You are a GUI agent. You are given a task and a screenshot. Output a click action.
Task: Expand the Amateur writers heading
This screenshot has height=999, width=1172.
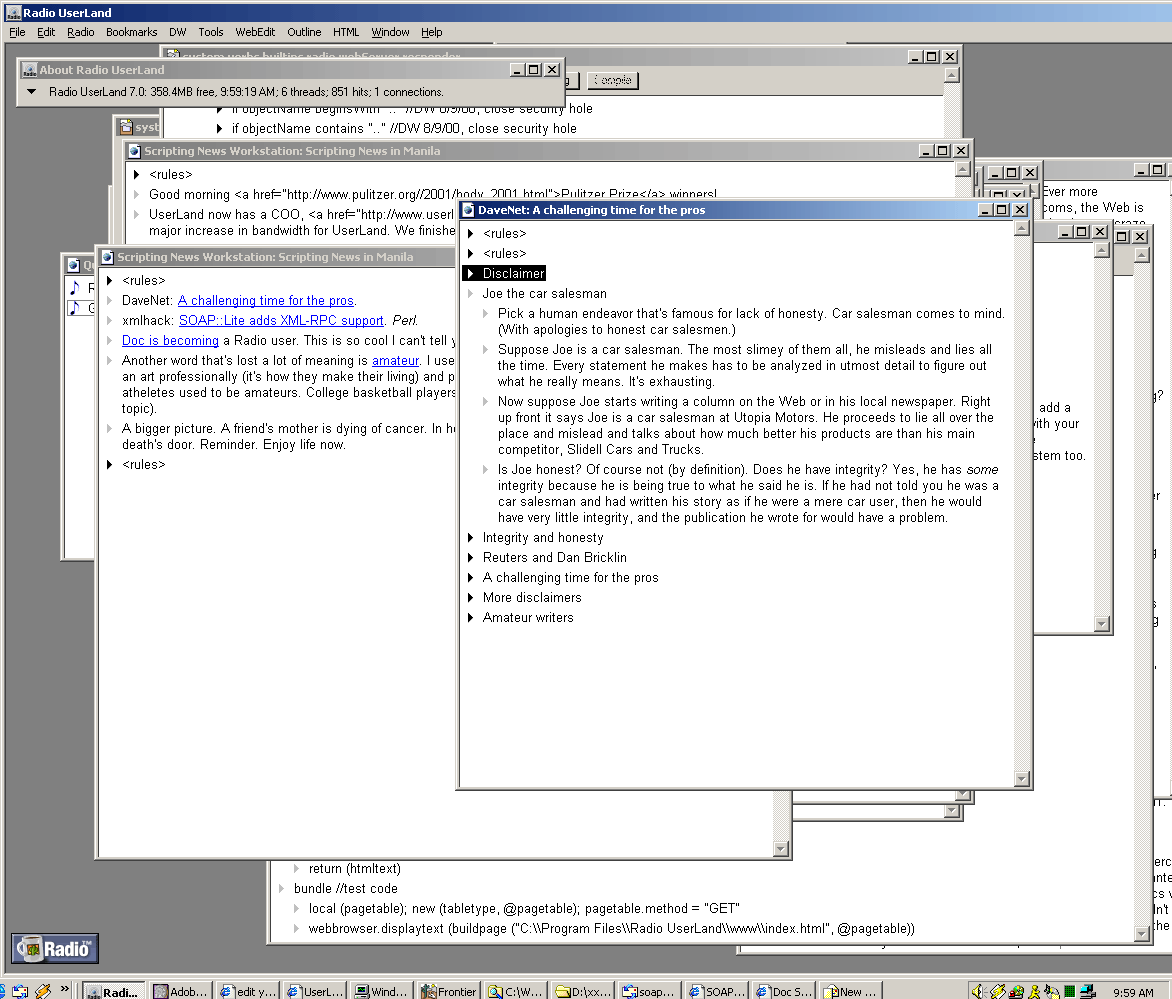click(470, 618)
